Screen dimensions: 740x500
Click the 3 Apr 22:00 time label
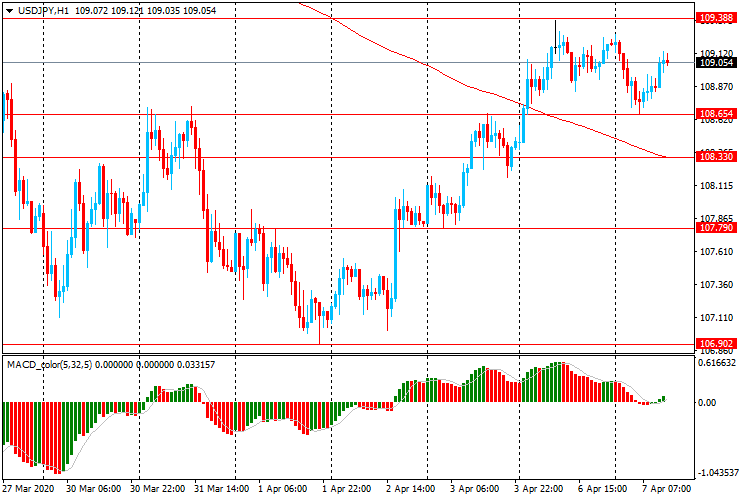[538, 488]
